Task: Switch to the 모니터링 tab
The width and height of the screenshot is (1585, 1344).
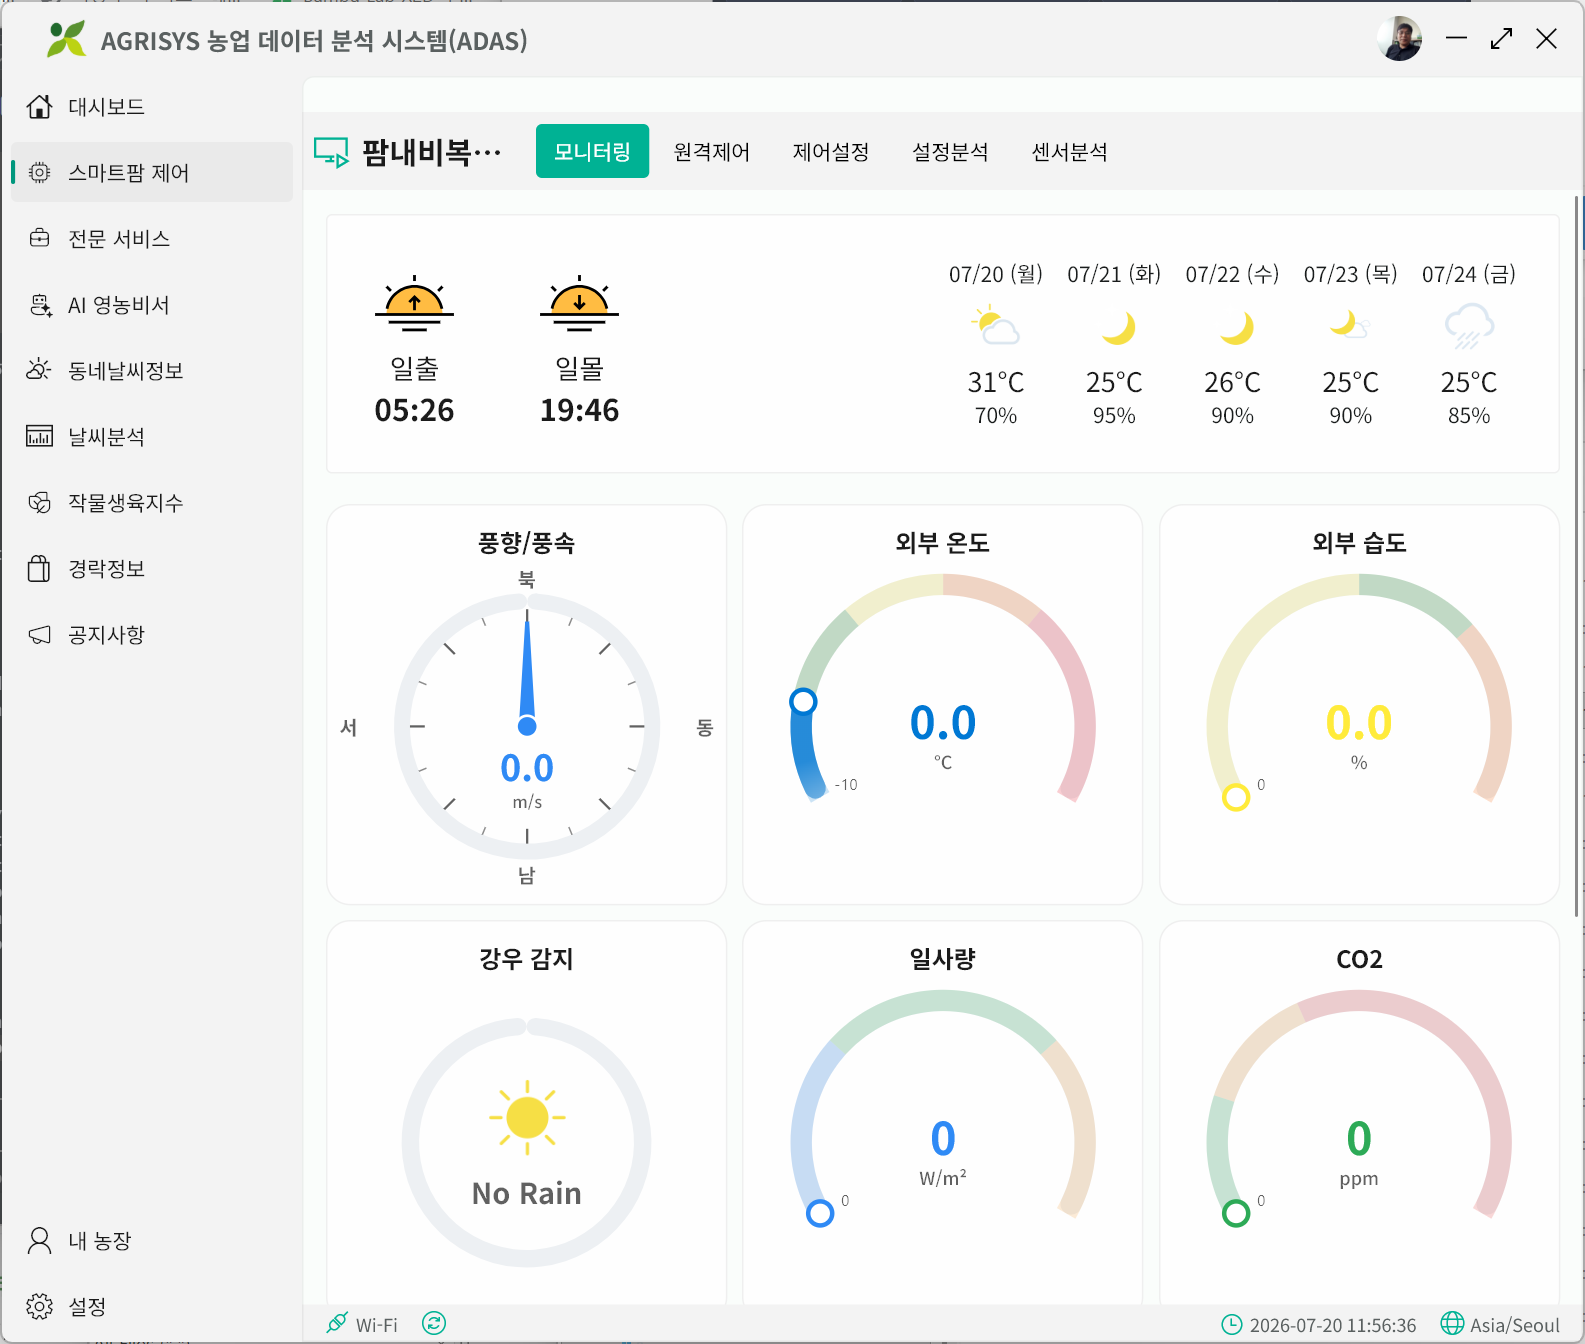Action: pyautogui.click(x=592, y=151)
